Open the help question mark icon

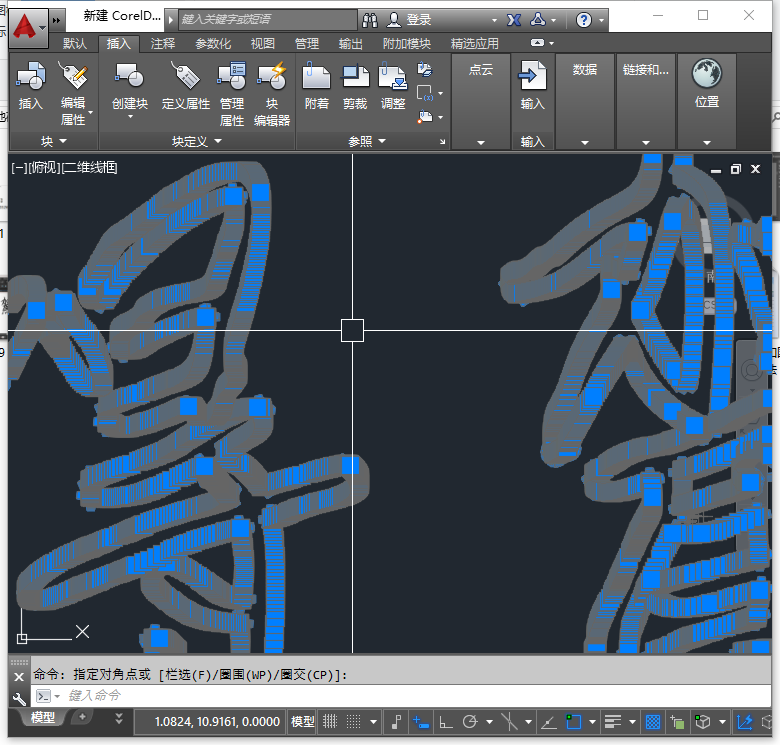pos(584,20)
